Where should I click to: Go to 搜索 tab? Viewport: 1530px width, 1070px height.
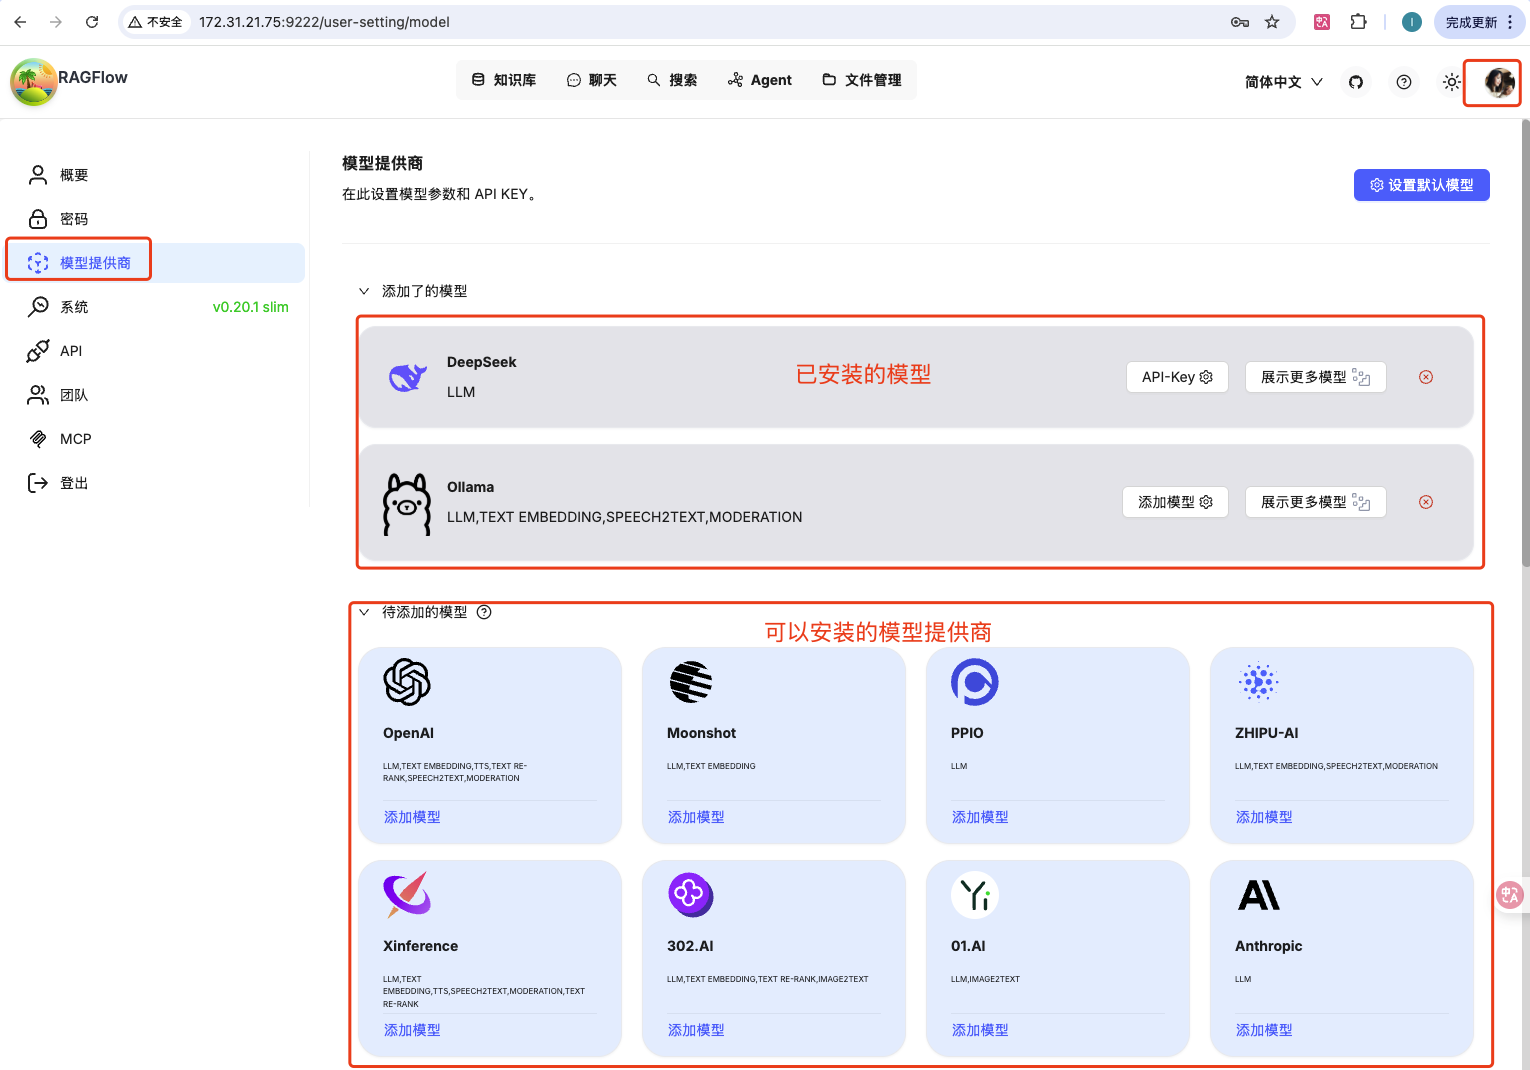[x=672, y=80]
